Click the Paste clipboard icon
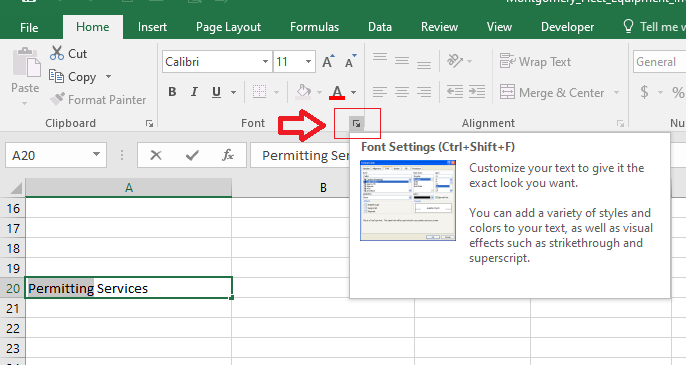Screen dimensions: 686x365 click(26, 62)
